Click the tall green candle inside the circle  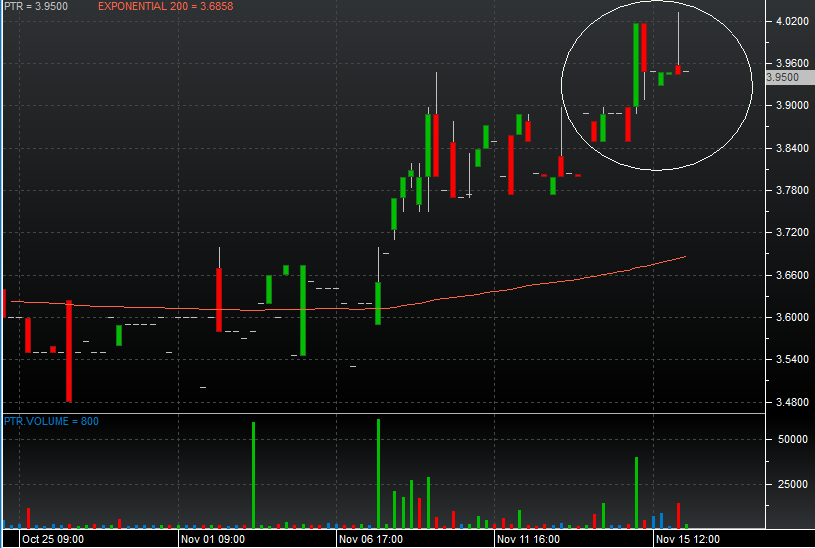(636, 65)
